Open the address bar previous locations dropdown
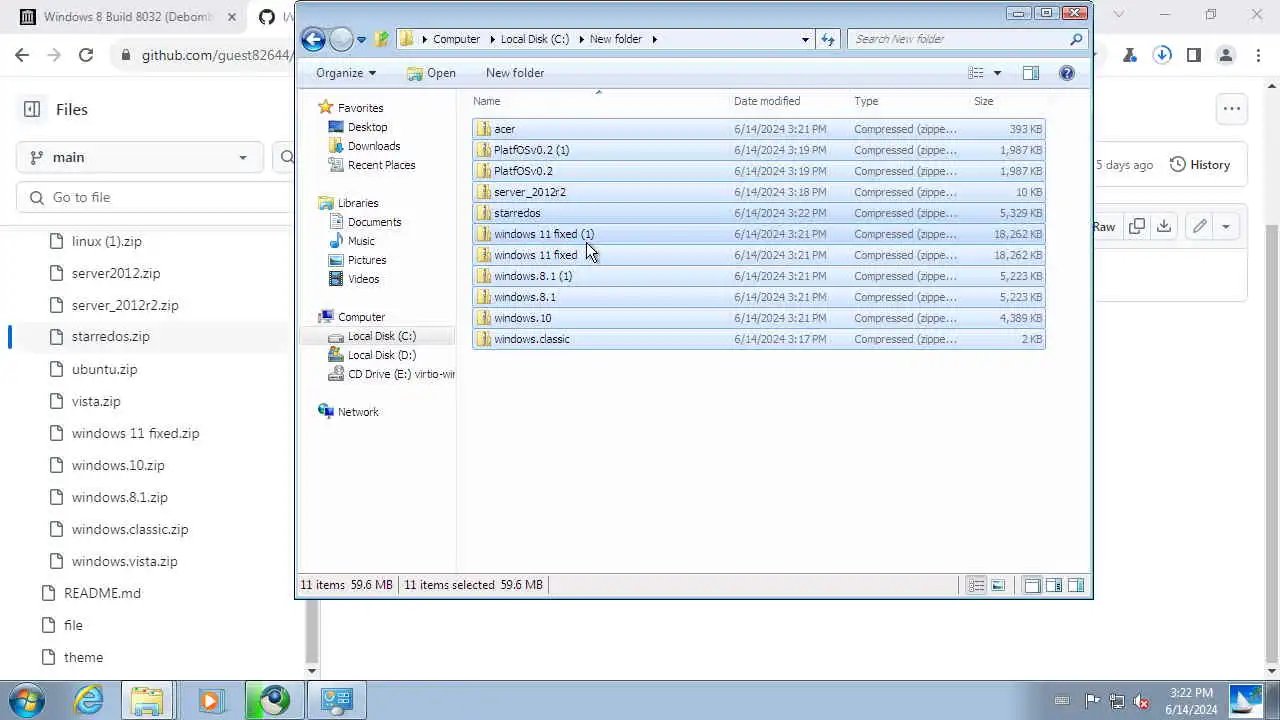 click(x=805, y=39)
